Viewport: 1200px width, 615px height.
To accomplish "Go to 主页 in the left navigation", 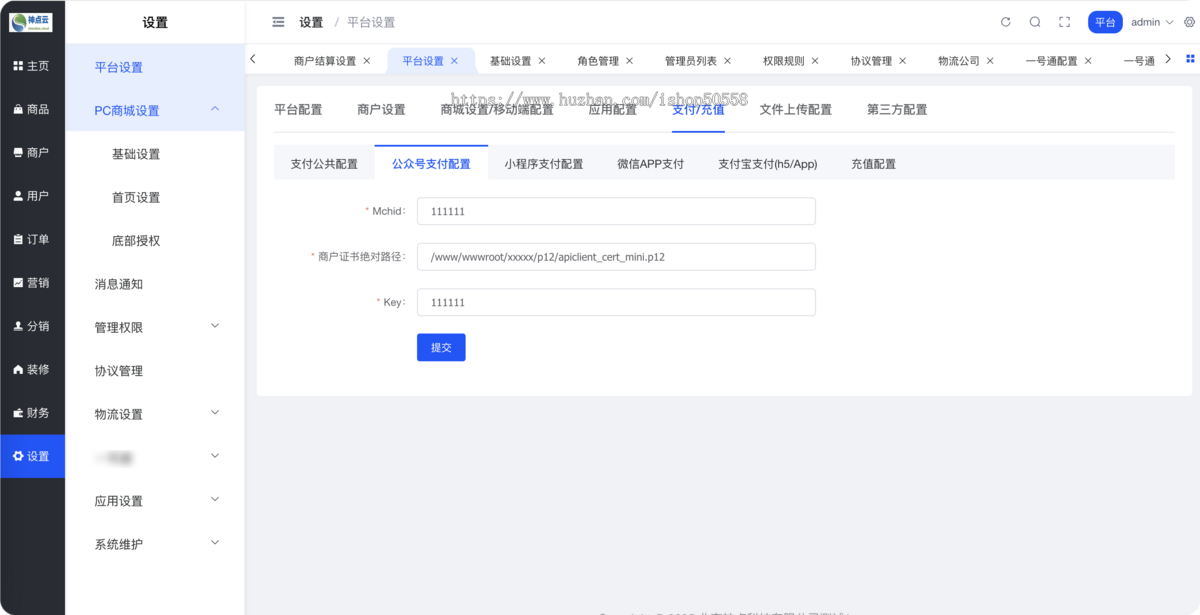I will [32, 66].
